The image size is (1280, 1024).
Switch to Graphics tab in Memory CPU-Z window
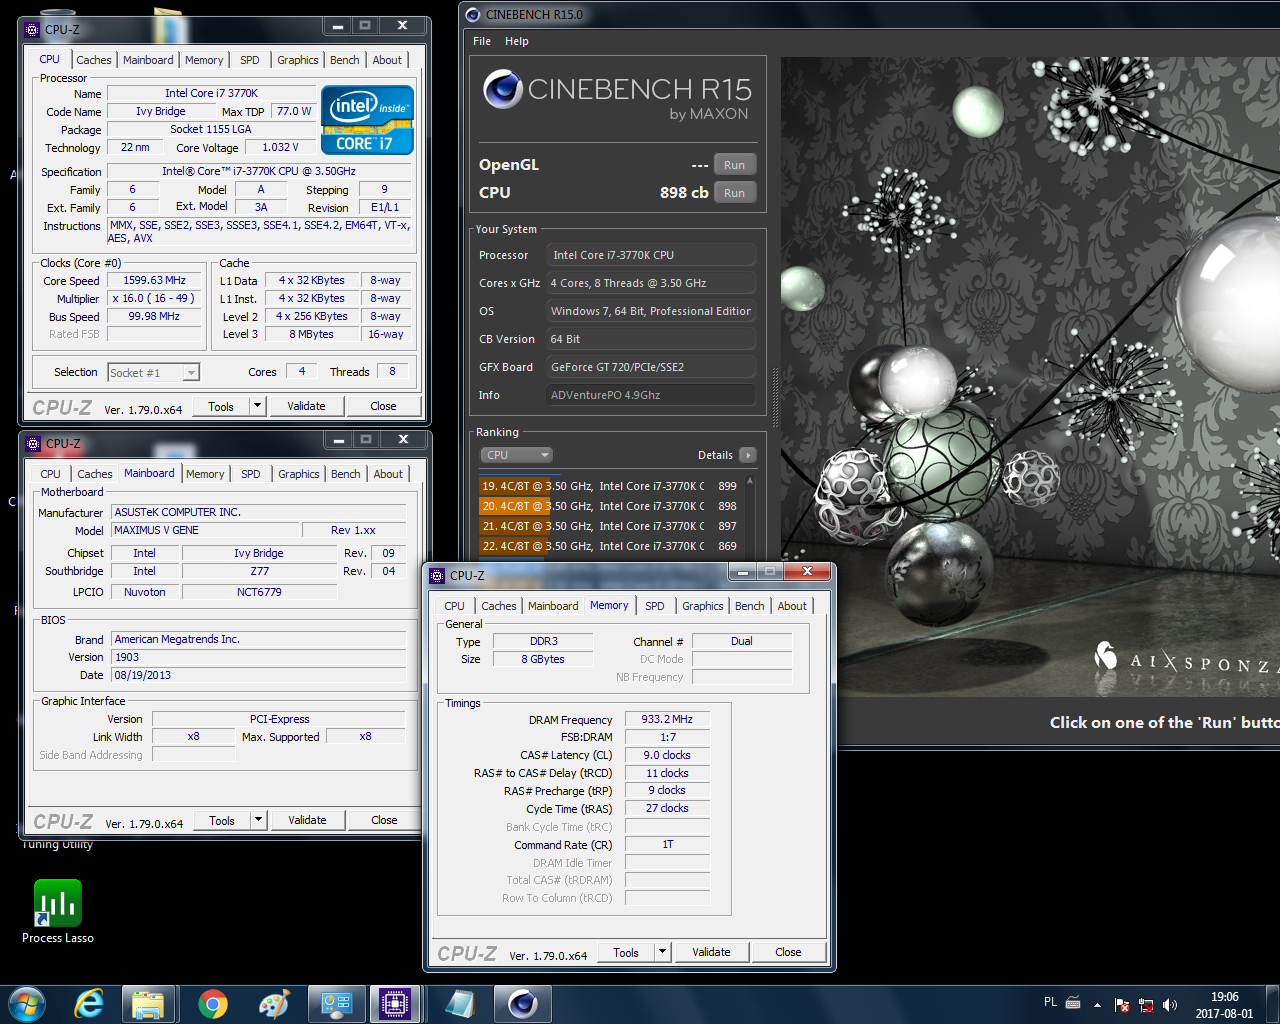tap(703, 606)
